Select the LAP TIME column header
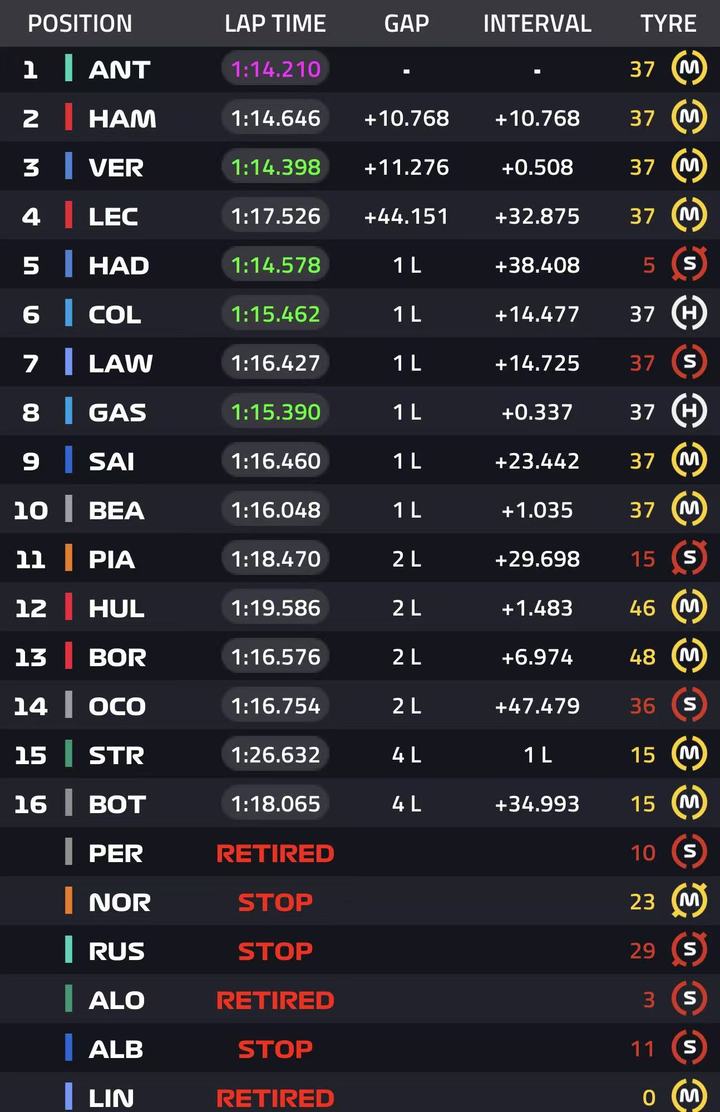 [x=275, y=23]
